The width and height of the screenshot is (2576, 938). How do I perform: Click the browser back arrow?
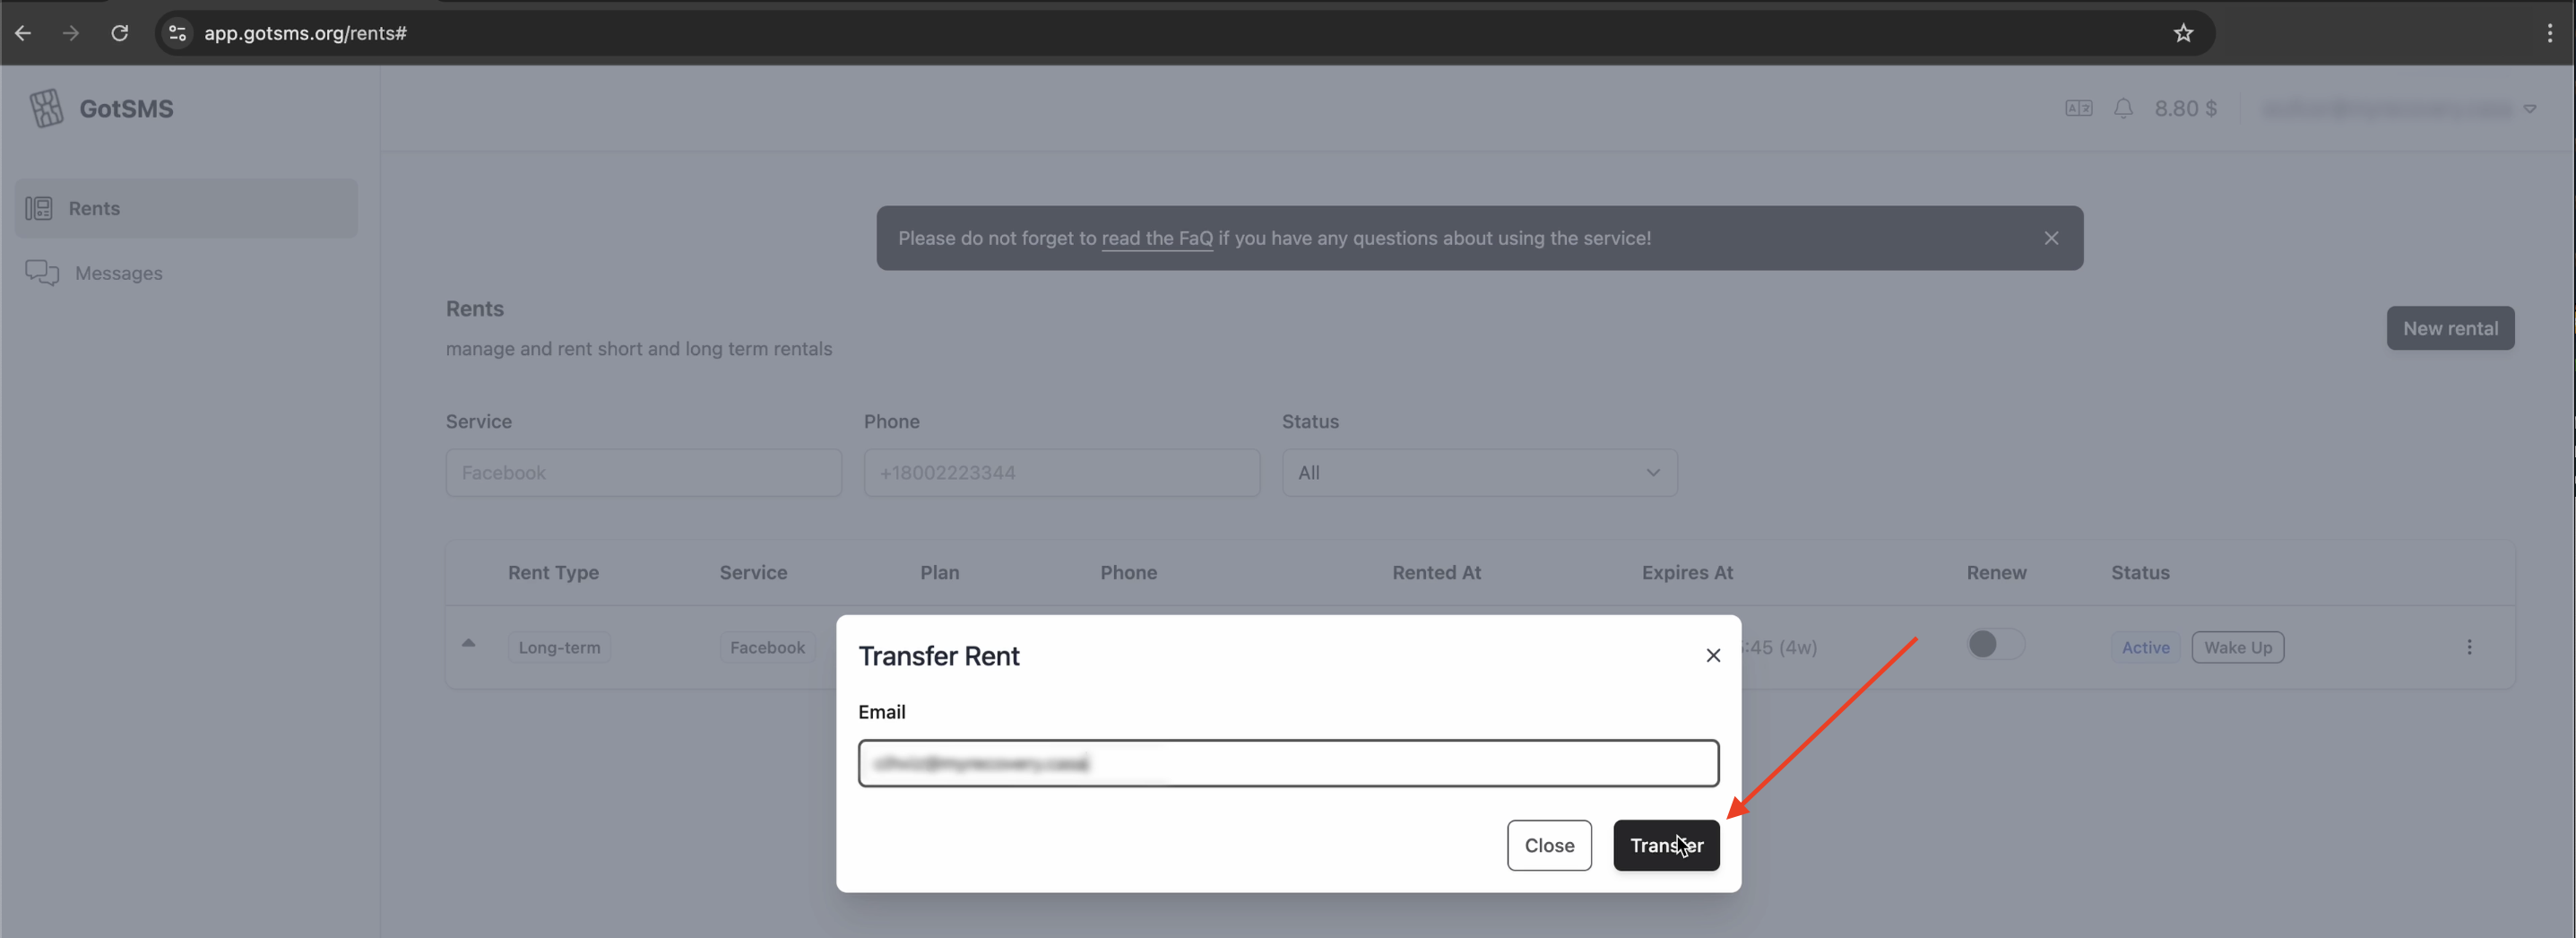pyautogui.click(x=23, y=33)
